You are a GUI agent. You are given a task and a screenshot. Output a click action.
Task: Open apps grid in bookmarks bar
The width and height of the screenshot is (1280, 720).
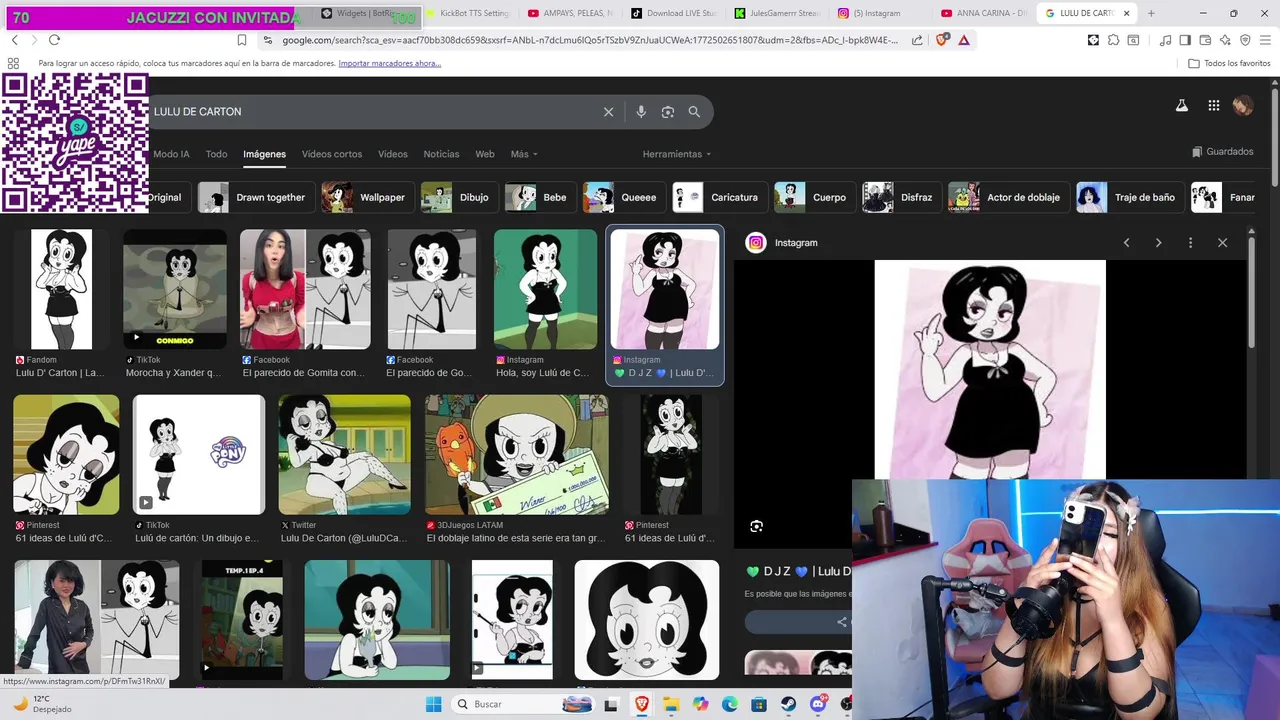pyautogui.click(x=13, y=63)
